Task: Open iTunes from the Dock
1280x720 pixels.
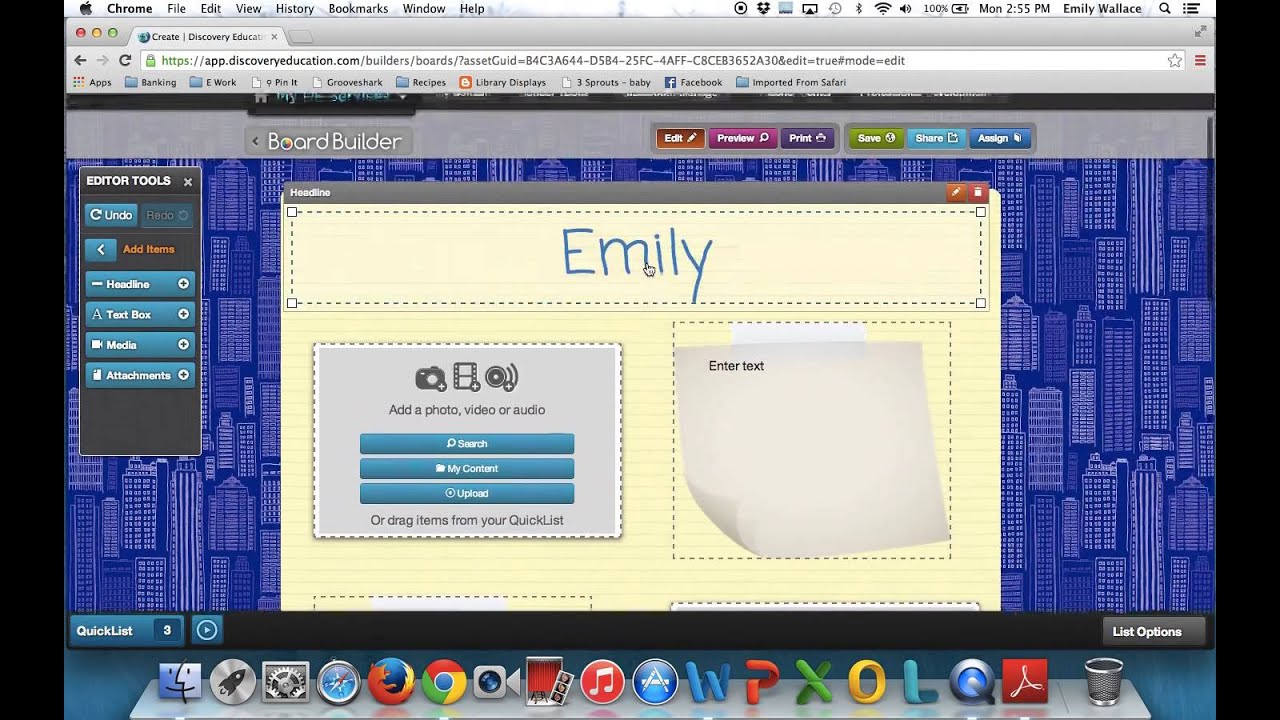Action: tap(602, 684)
